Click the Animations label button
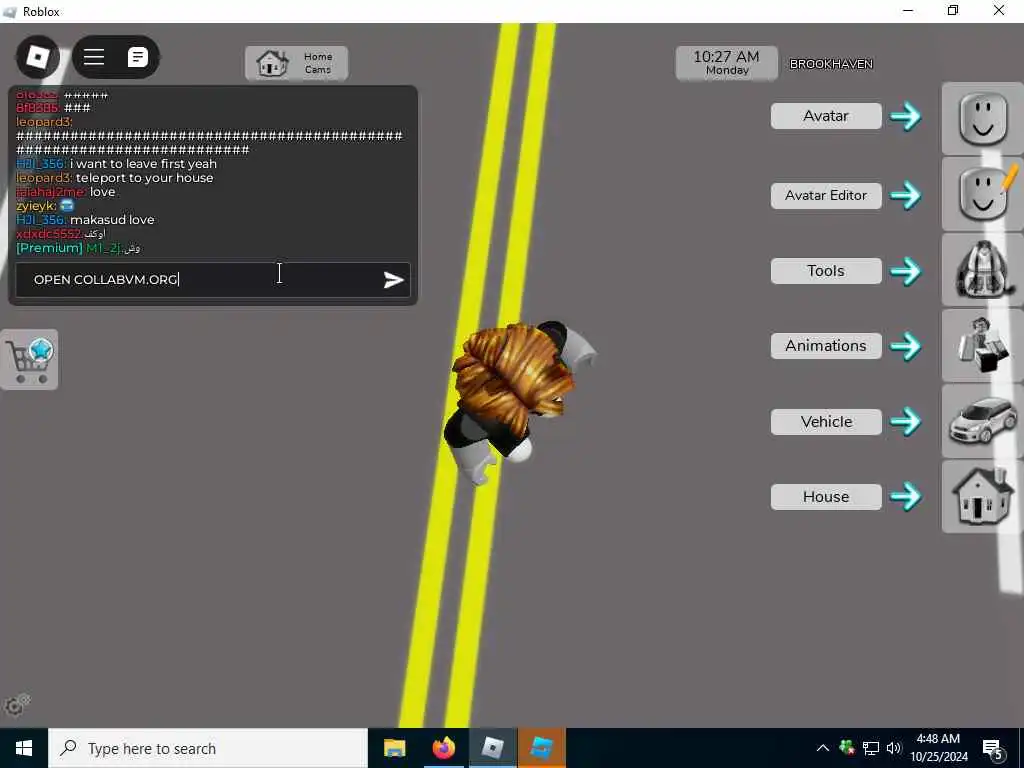 [825, 346]
